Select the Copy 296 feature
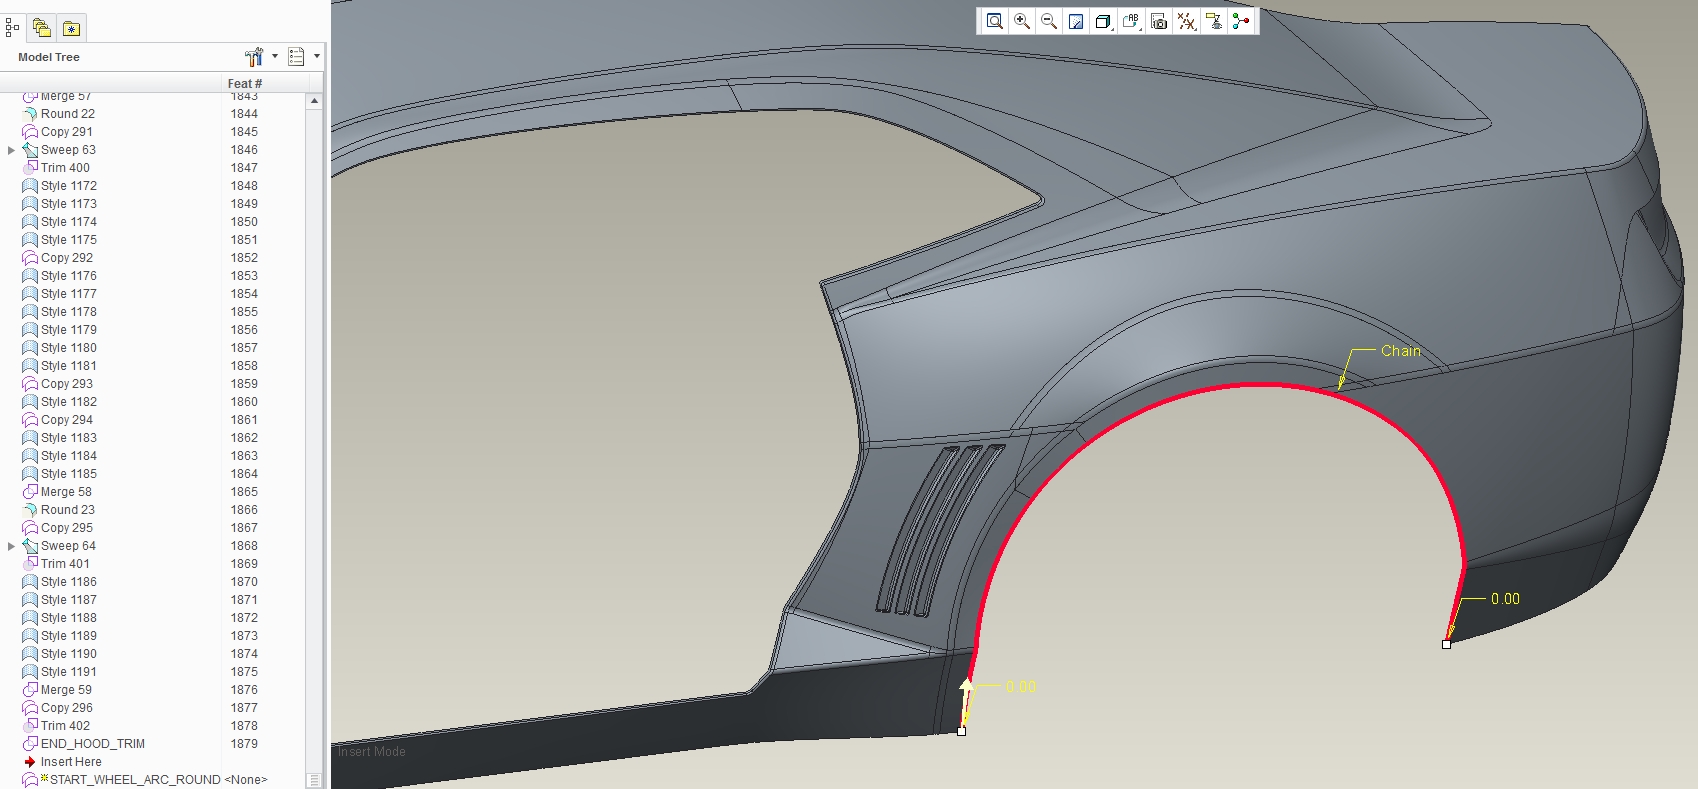Viewport: 1698px width, 789px height. (x=67, y=708)
